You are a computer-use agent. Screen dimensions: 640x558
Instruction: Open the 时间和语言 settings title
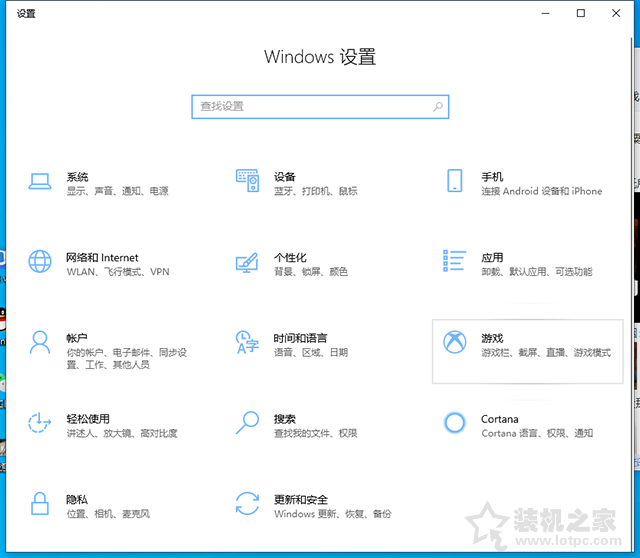(300, 338)
